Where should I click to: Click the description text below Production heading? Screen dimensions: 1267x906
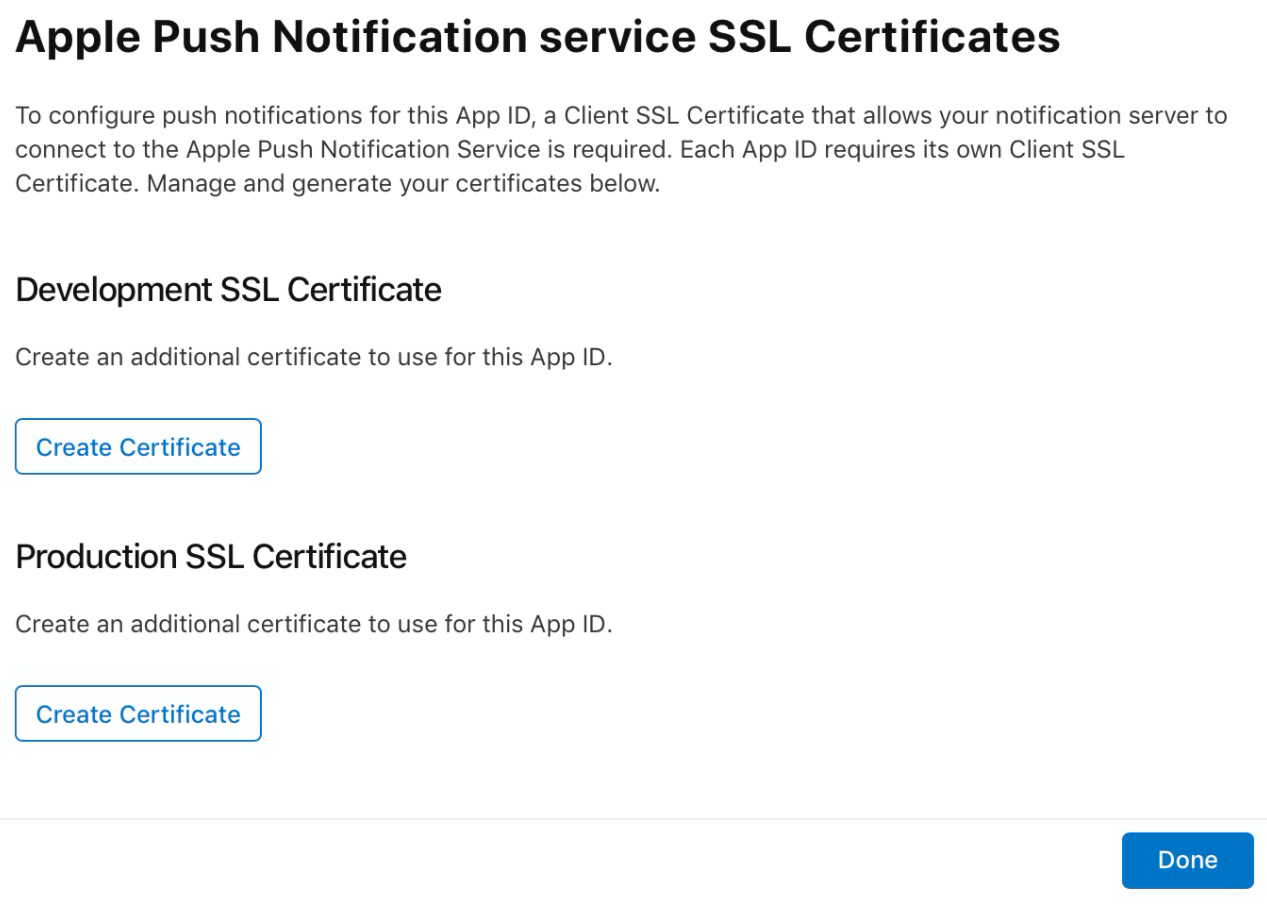point(313,625)
